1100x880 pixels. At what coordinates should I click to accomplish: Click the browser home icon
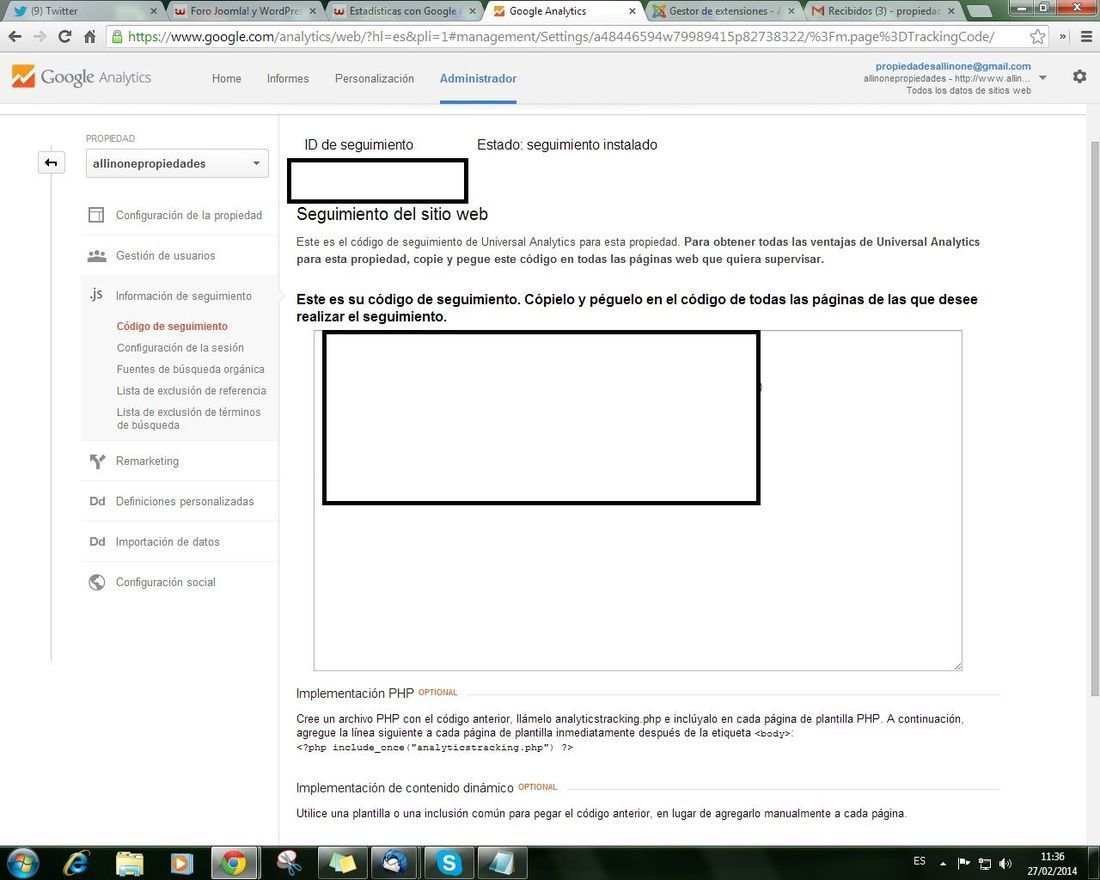click(90, 36)
